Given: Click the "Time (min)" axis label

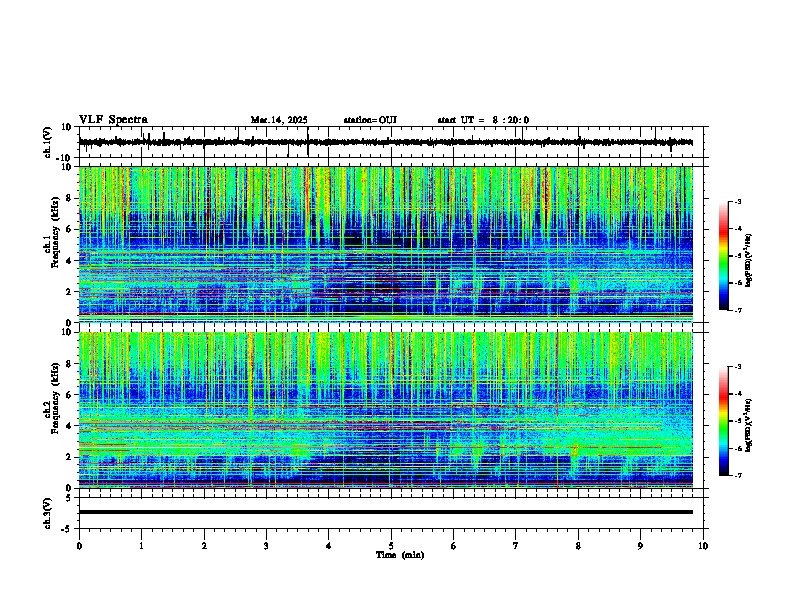Looking at the screenshot, I should click(x=400, y=555).
